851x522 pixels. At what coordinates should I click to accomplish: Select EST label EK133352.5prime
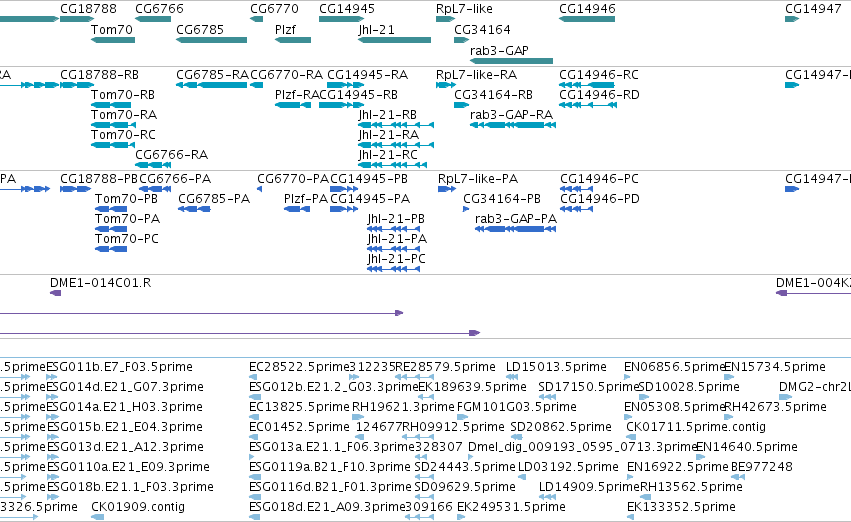(681, 507)
